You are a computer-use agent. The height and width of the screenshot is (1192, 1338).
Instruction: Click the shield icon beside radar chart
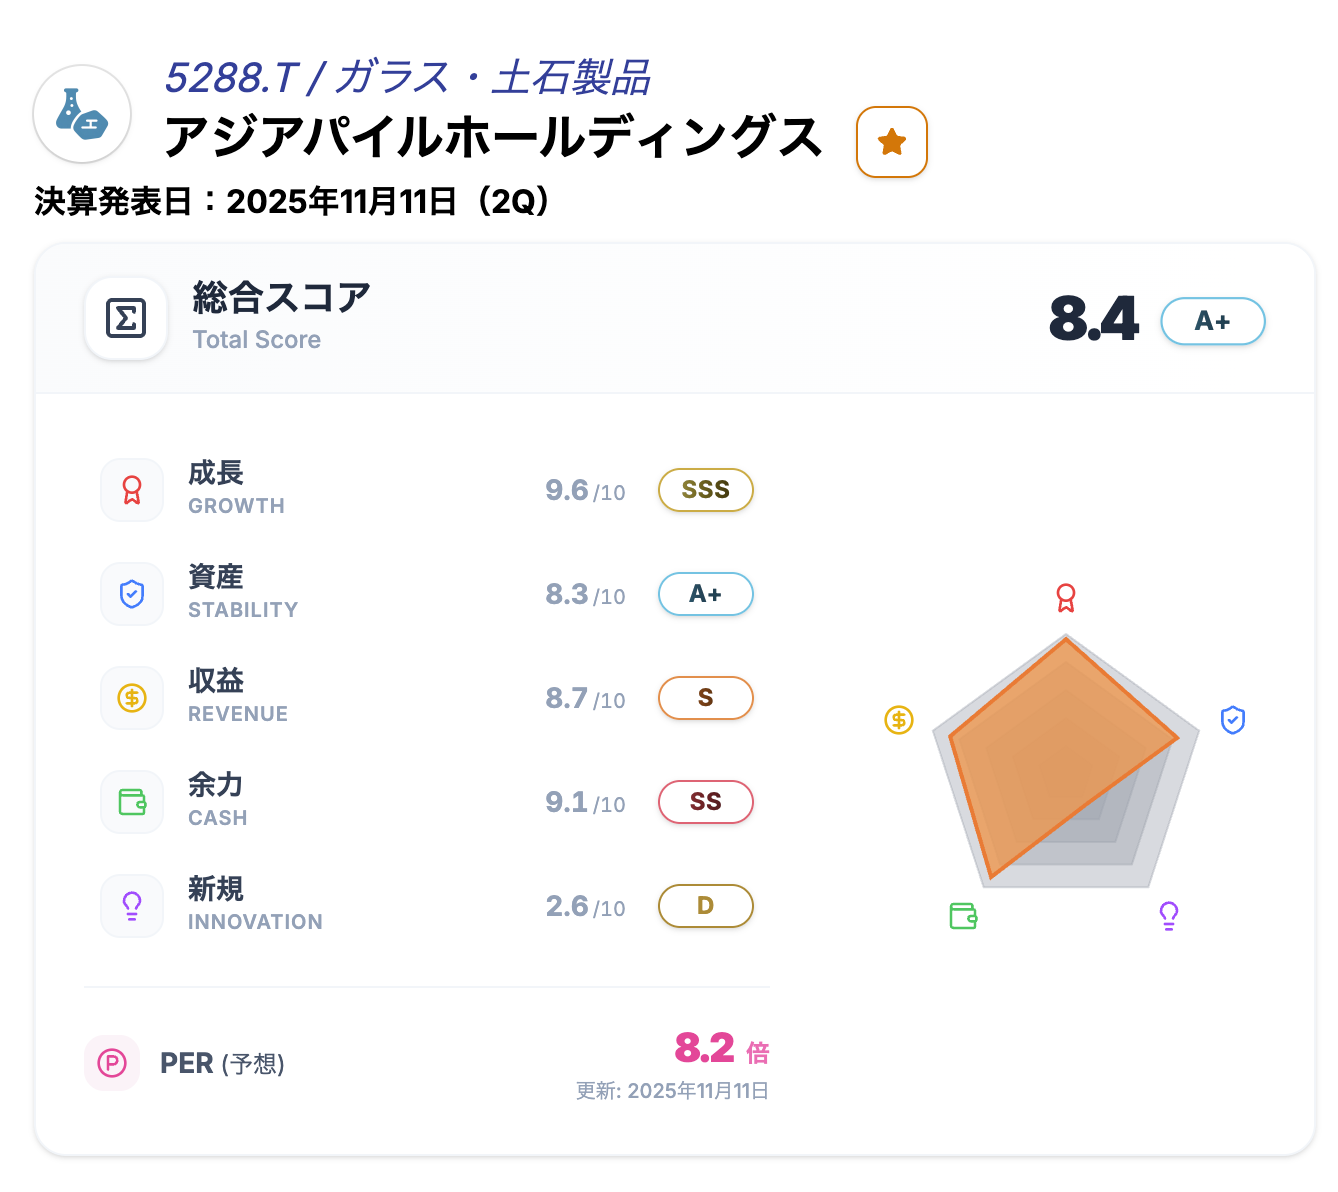tap(1233, 720)
